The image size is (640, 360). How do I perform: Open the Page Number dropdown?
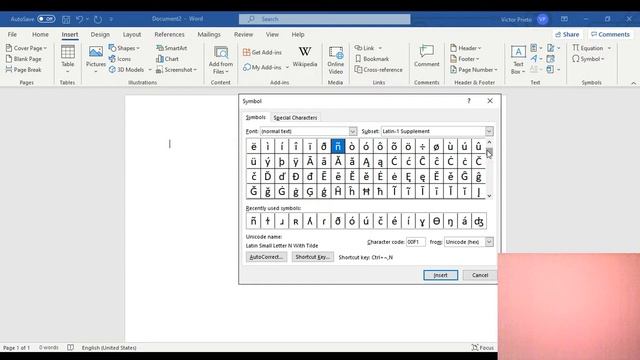[473, 70]
